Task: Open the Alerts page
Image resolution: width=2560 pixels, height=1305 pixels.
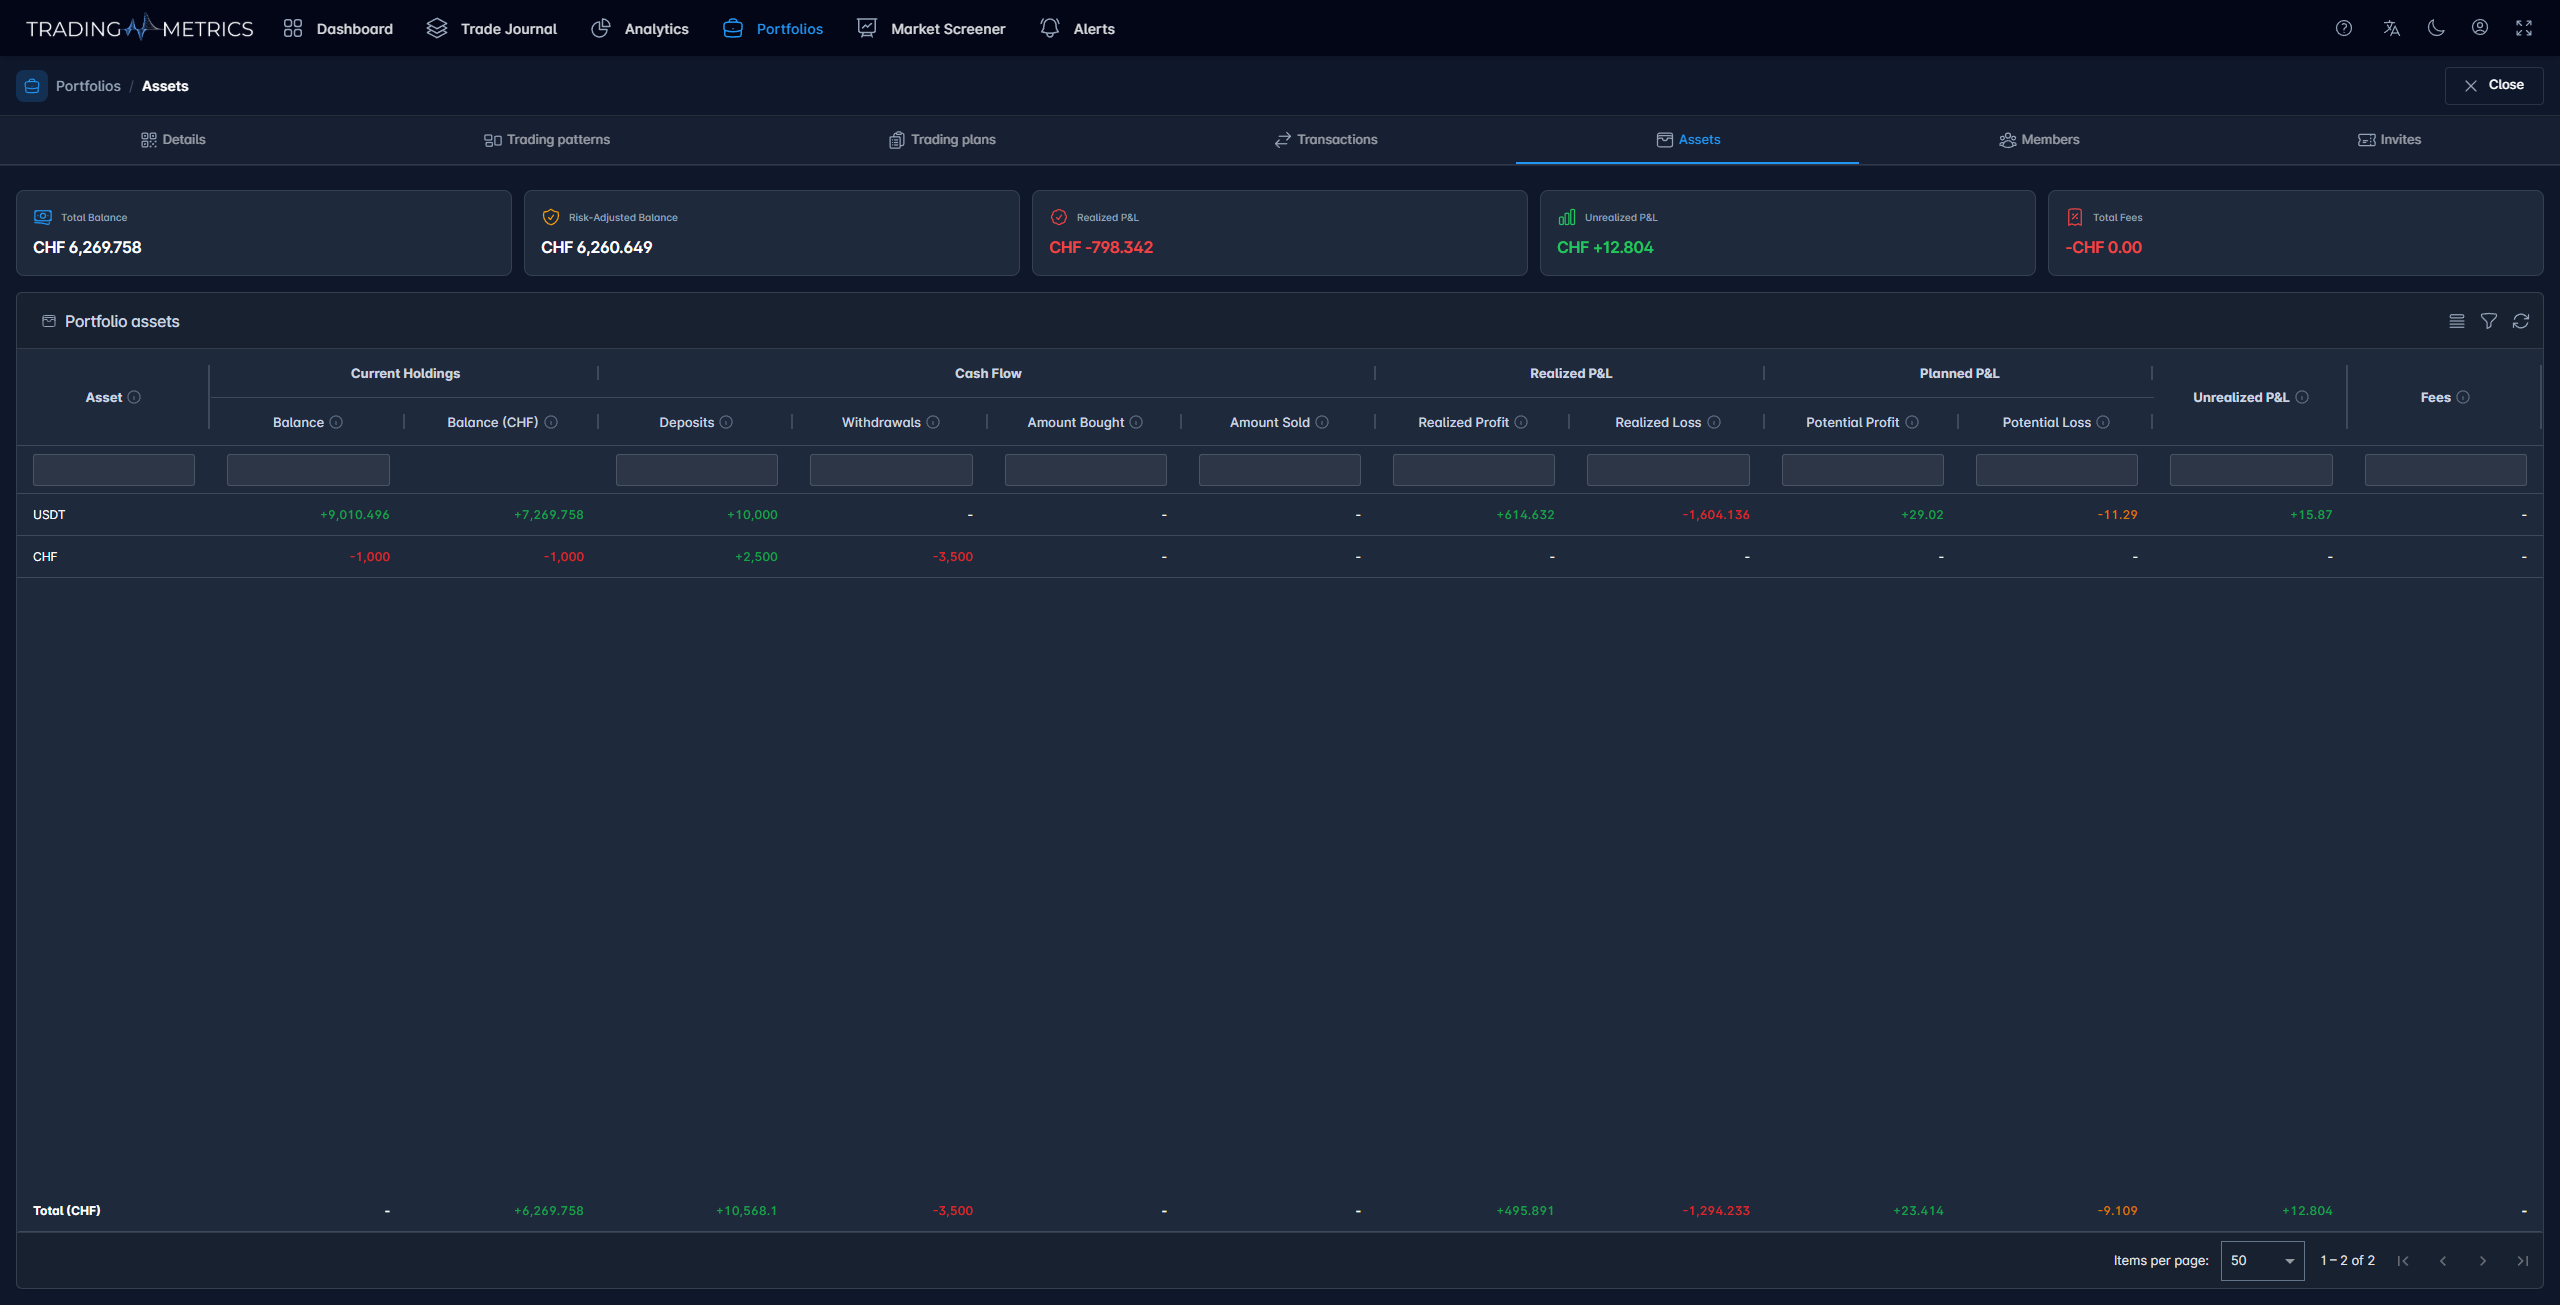Action: click(x=1077, y=28)
